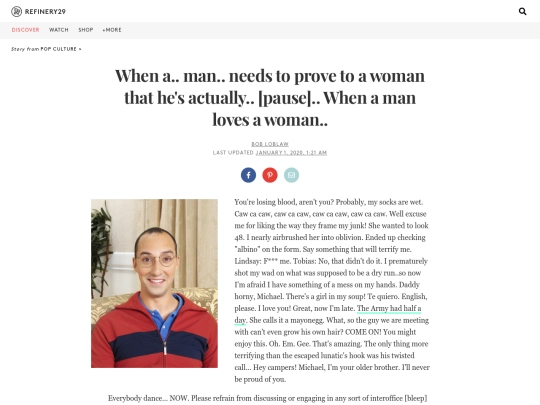Click the first body paragraph text
This screenshot has width=540, height=405.
click(332, 290)
